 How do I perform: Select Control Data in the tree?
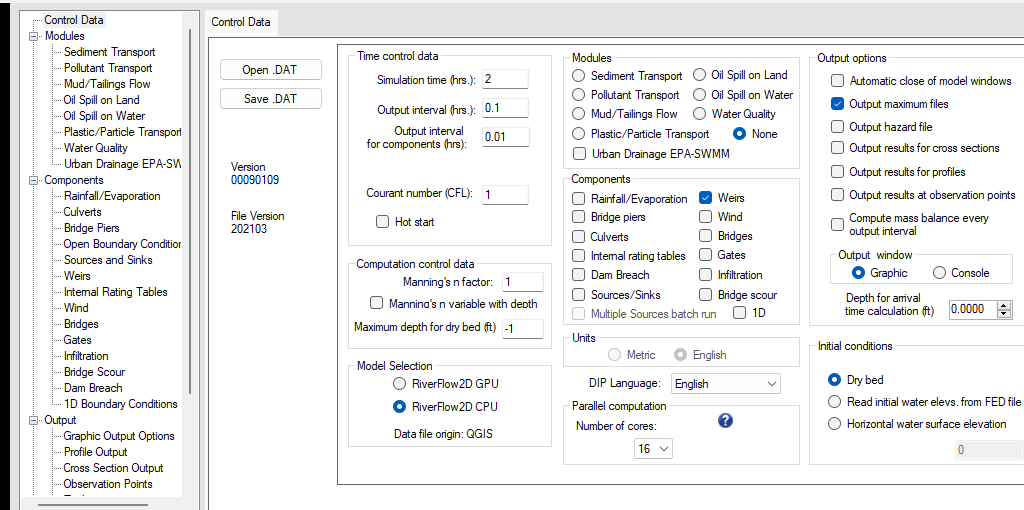pos(74,20)
